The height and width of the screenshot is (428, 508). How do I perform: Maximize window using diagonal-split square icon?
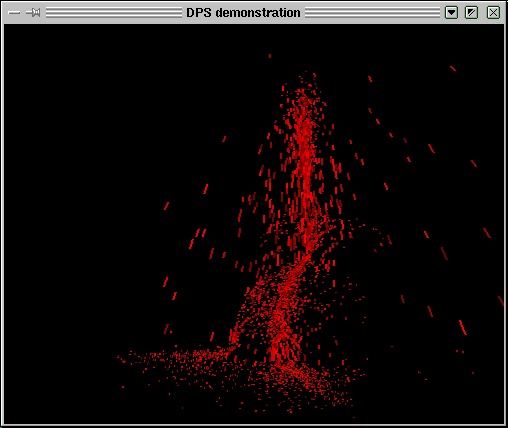471,13
